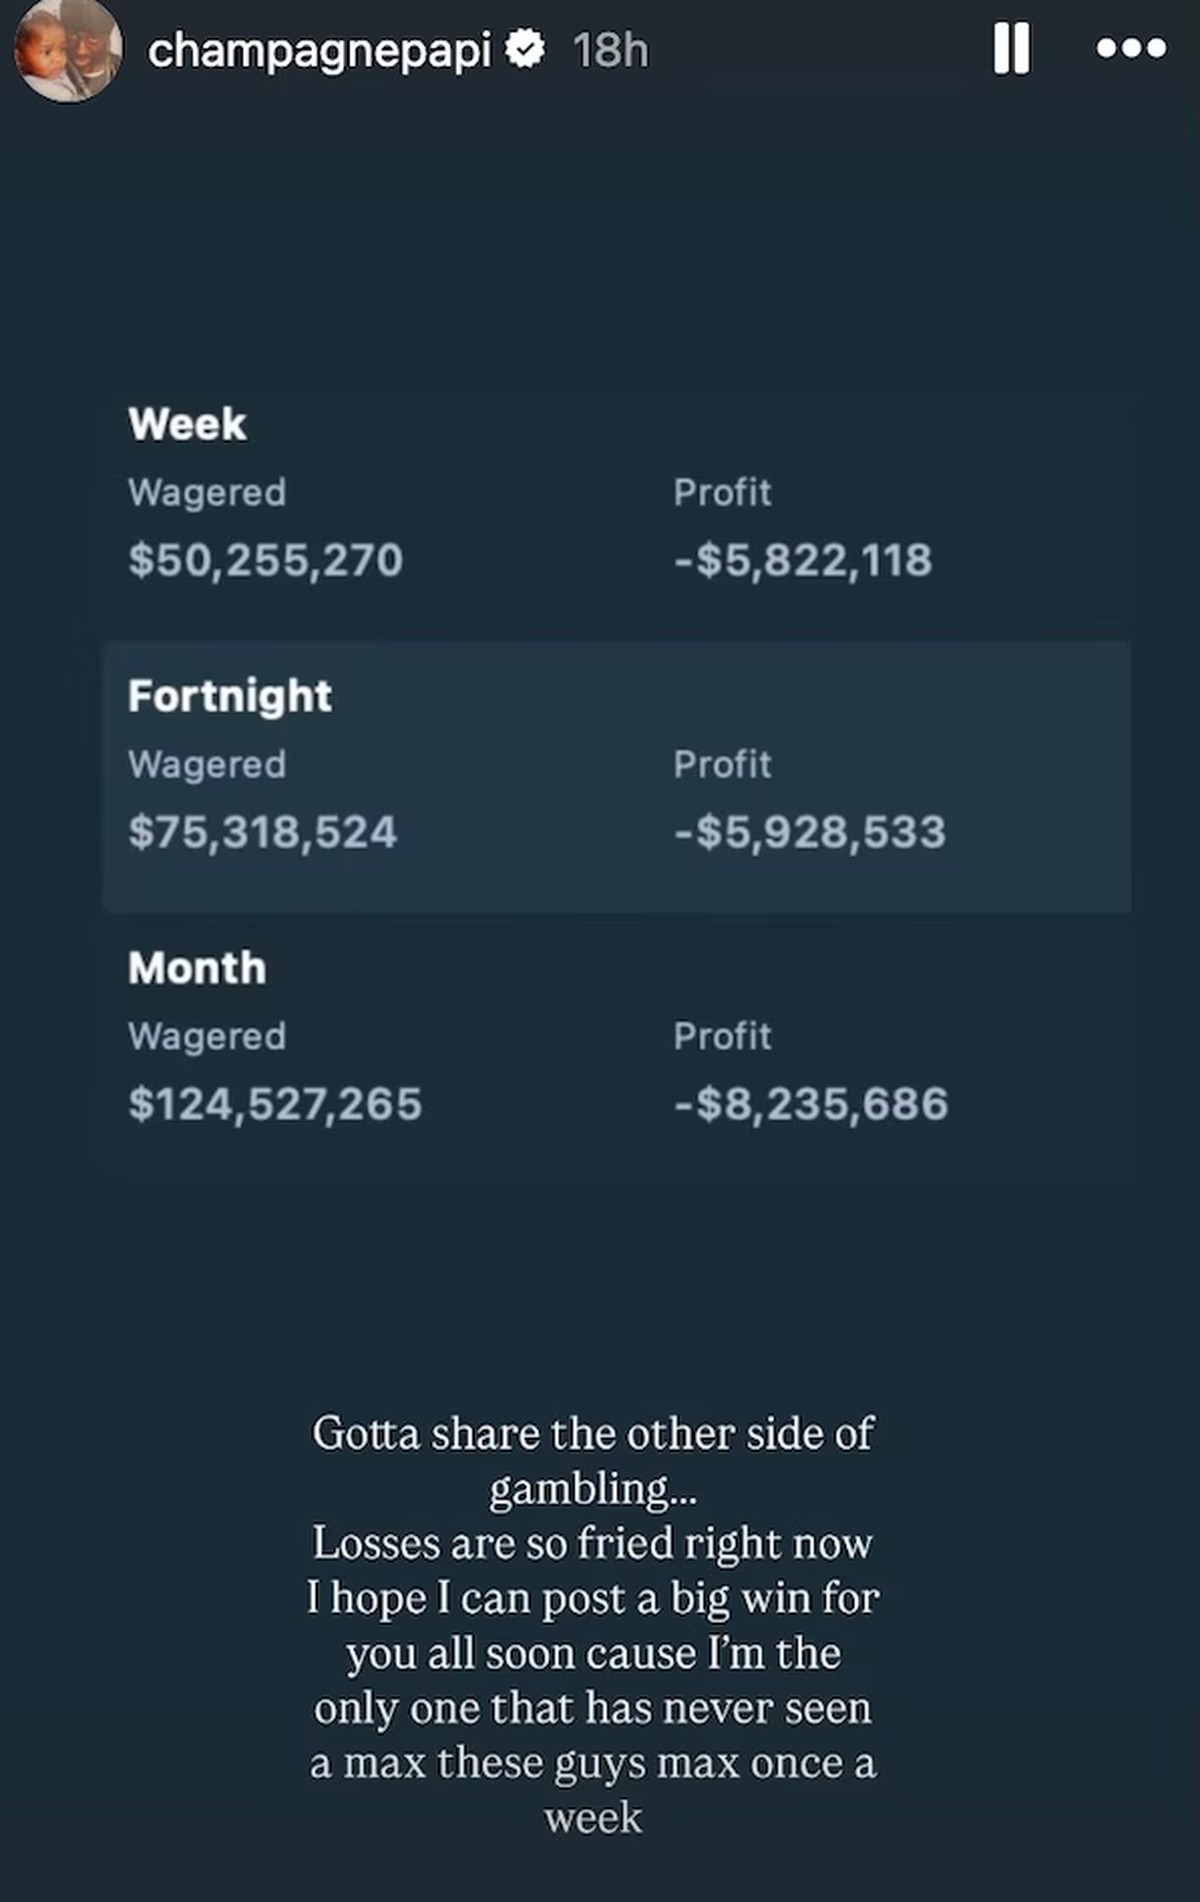Click the Fortnight profit -$5,928,533
The width and height of the screenshot is (1200, 1902).
(x=810, y=832)
